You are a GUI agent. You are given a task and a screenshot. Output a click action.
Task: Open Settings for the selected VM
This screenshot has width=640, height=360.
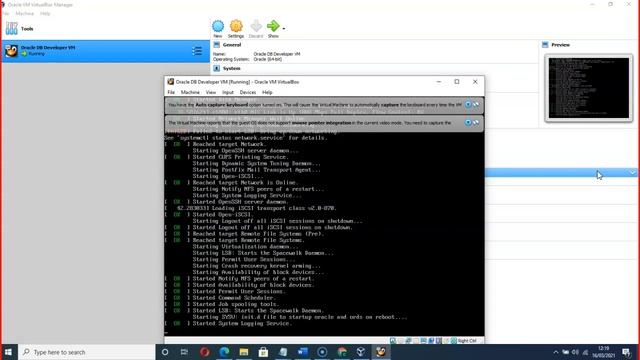[236, 29]
